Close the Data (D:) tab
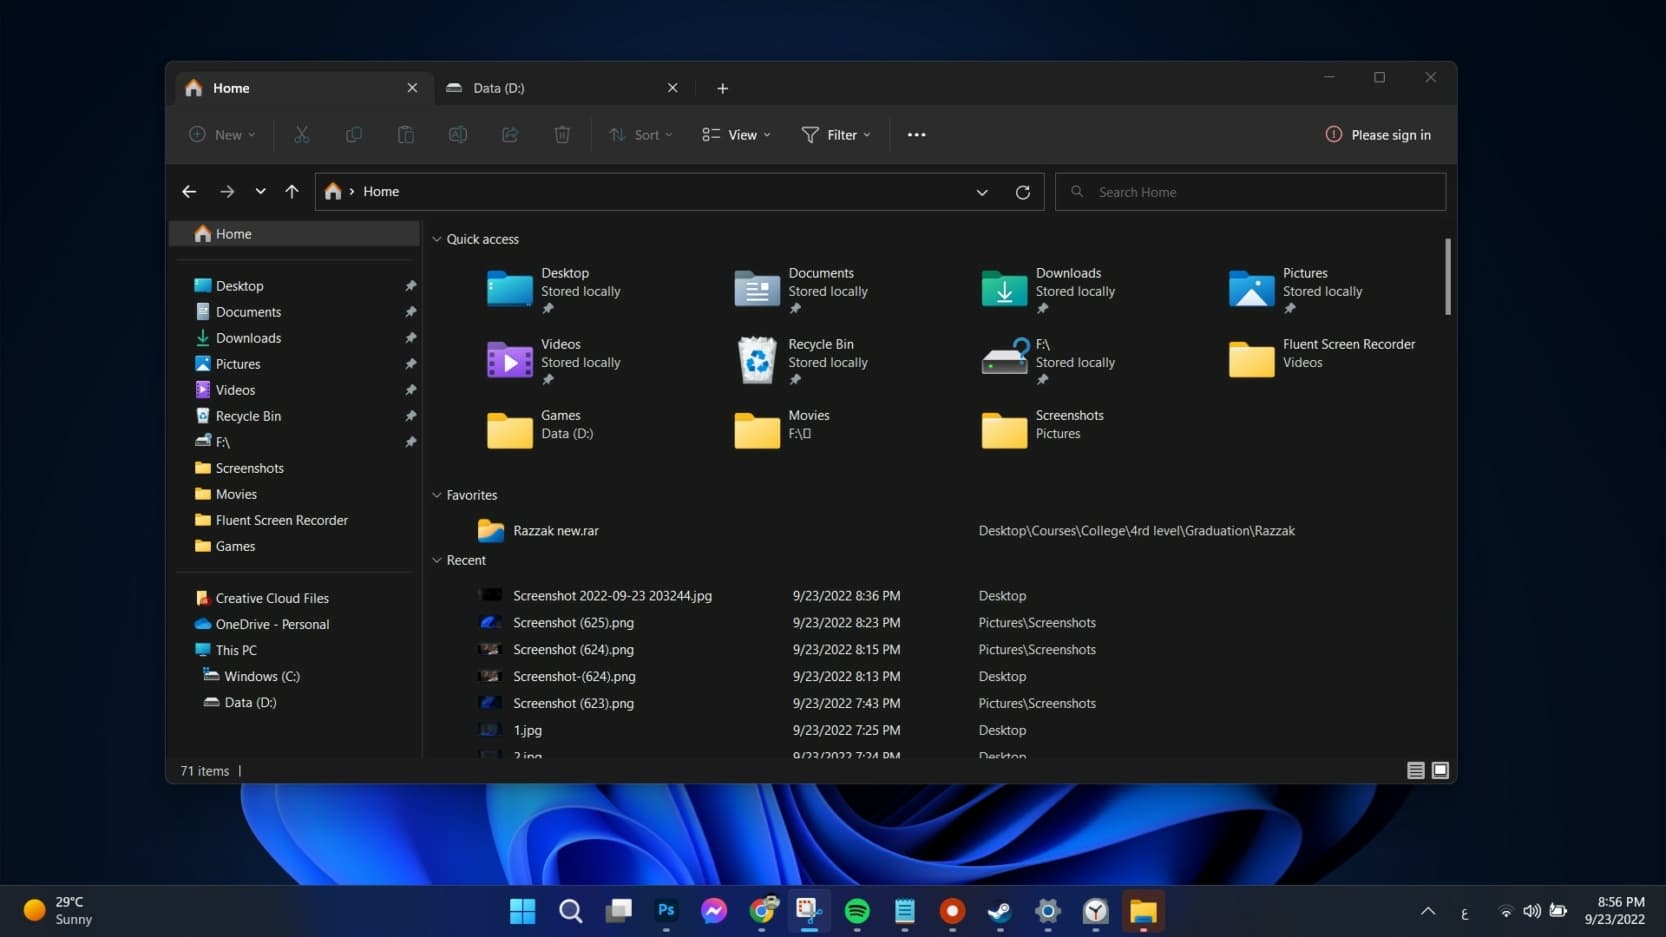The width and height of the screenshot is (1666, 937). pos(673,88)
